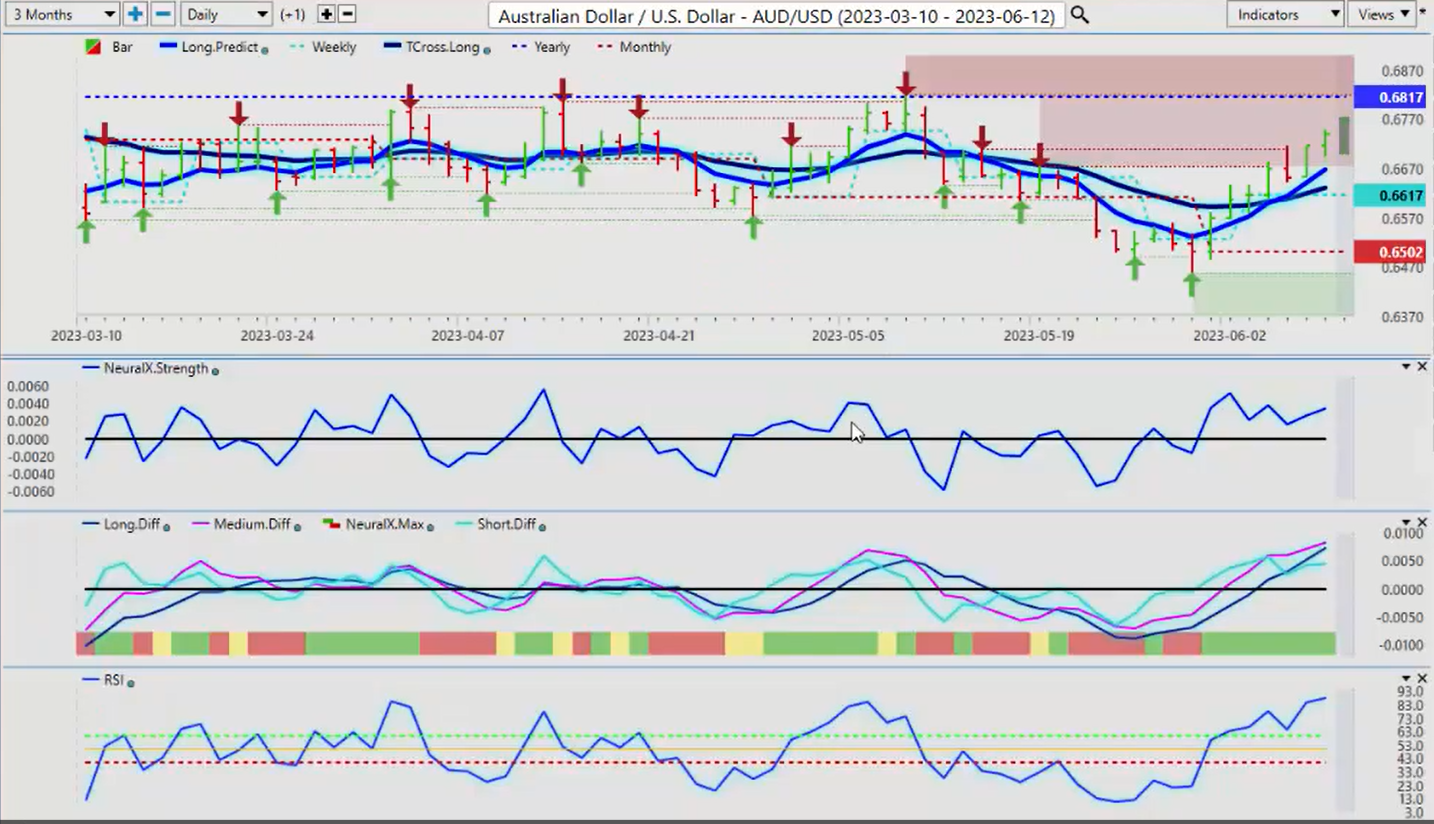Viewport: 1434px width, 824px height.
Task: Open the Indicators dropdown
Action: [1284, 14]
